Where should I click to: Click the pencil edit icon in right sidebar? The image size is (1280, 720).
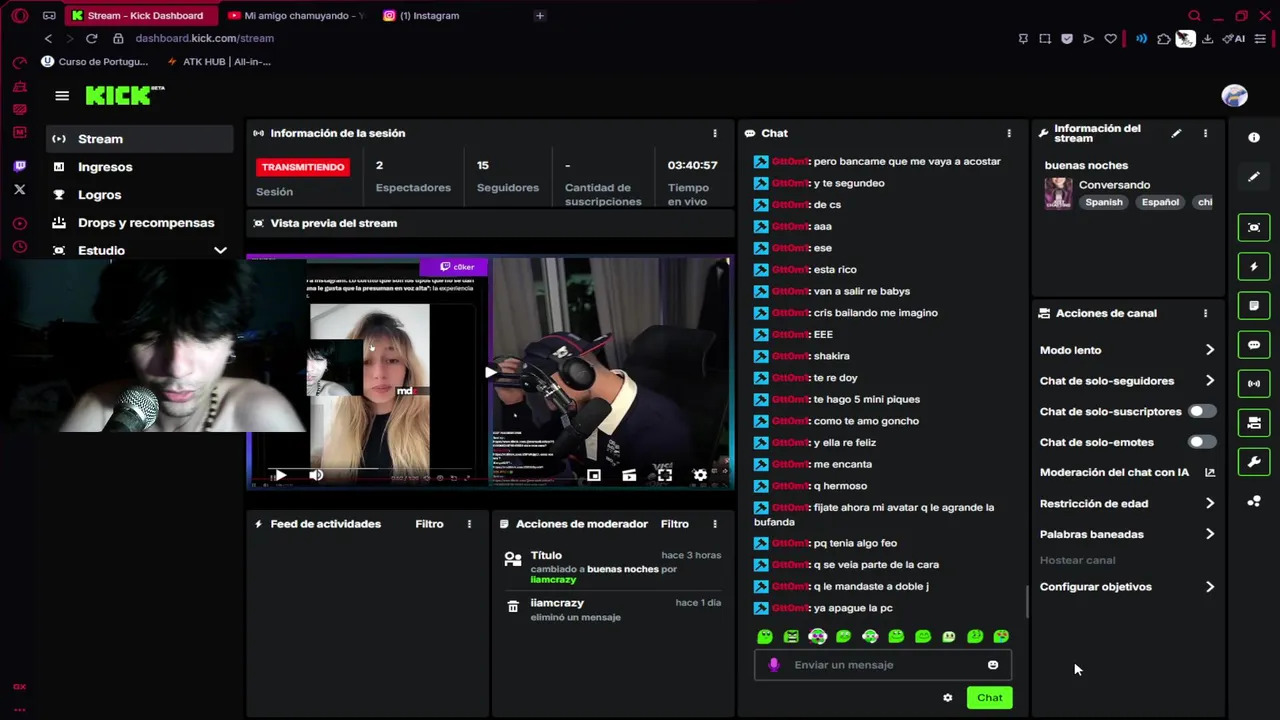click(x=1254, y=177)
